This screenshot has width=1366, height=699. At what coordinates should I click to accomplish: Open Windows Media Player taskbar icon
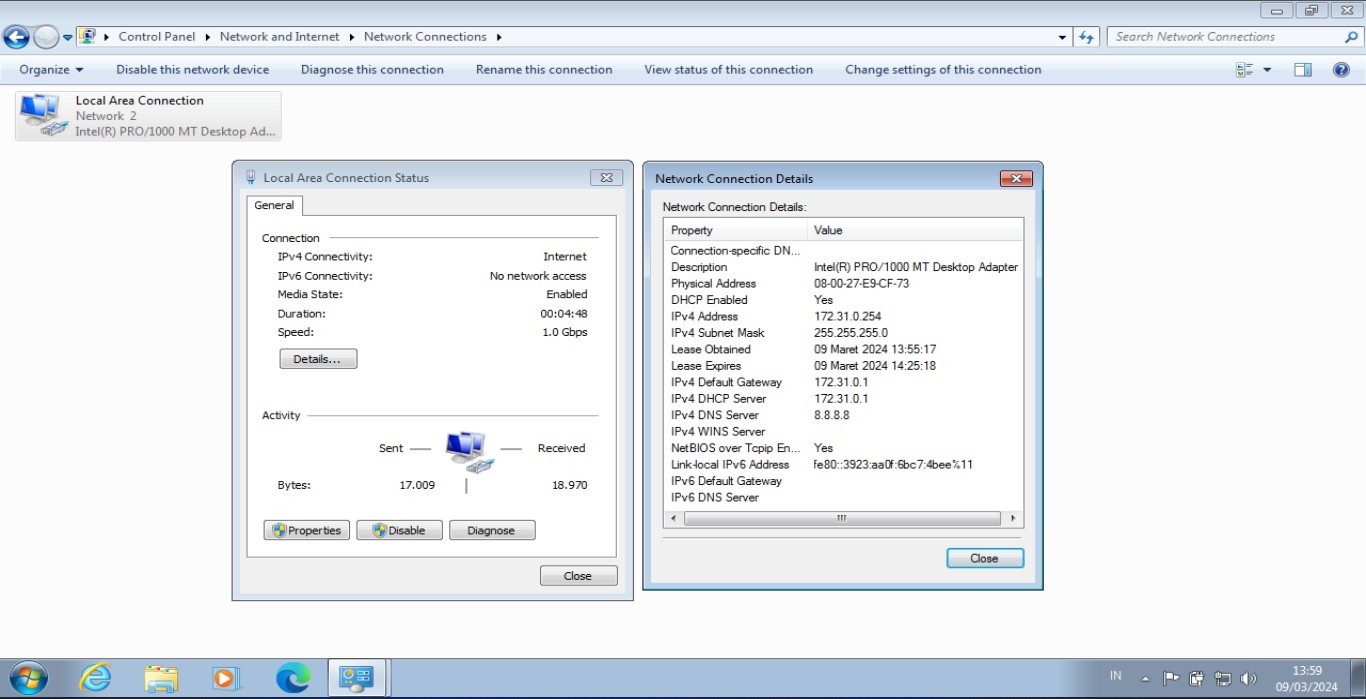227,678
